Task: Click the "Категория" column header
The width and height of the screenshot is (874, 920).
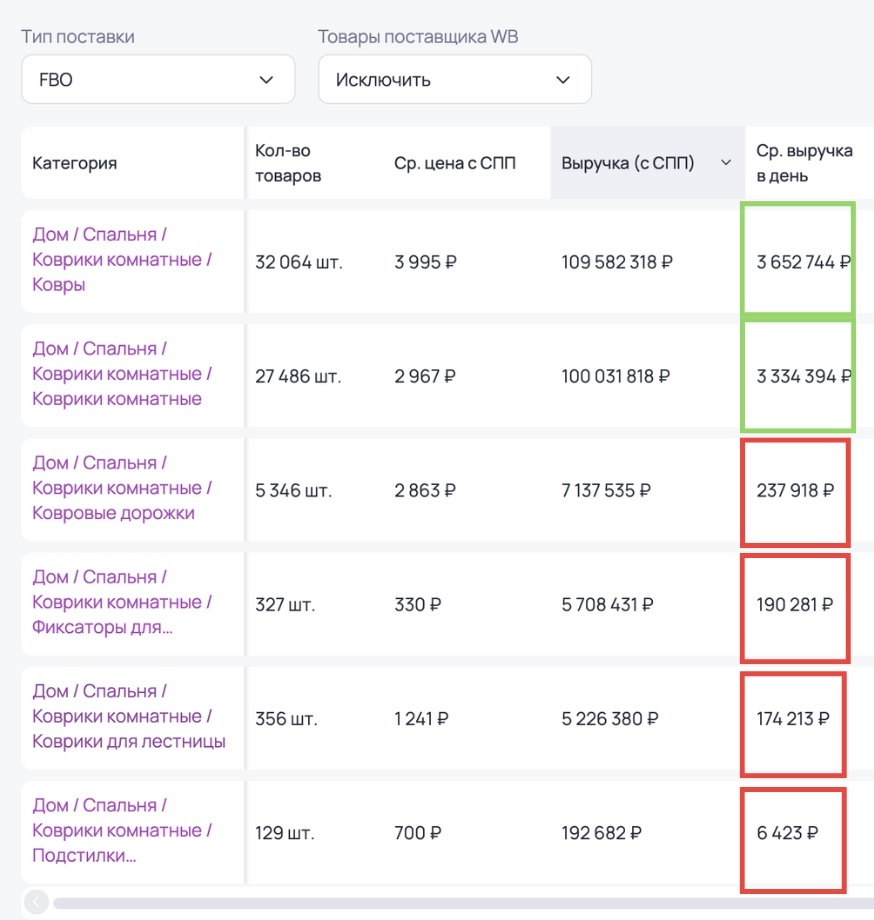Action: click(75, 163)
